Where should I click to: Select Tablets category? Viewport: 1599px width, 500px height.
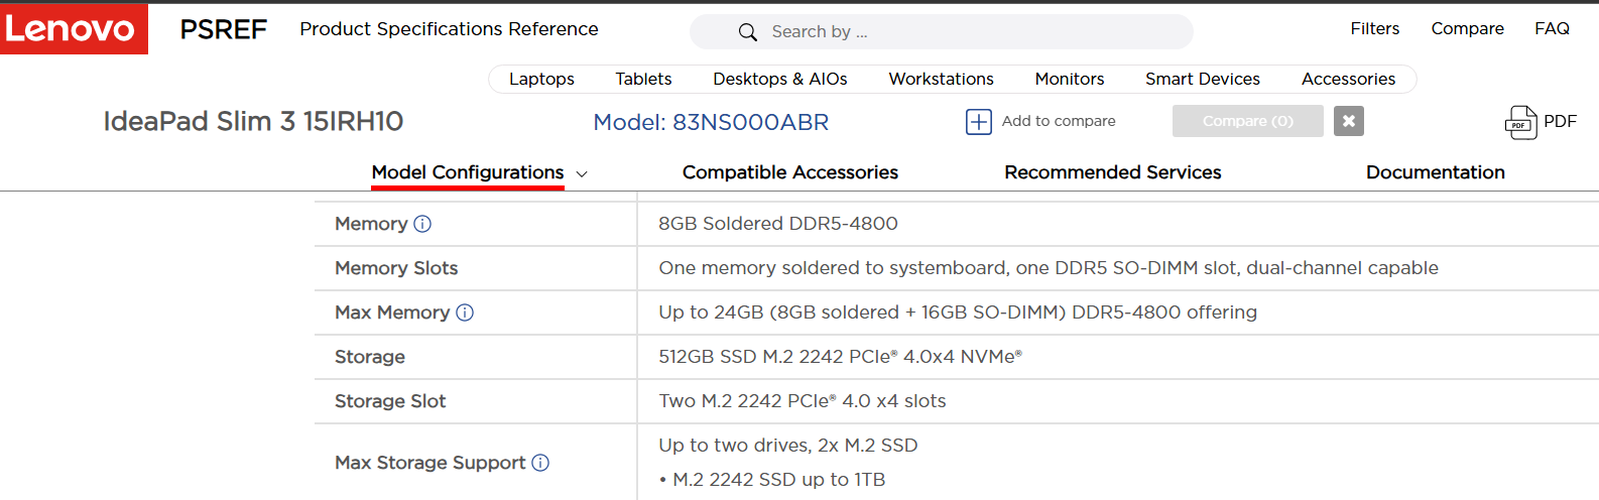click(643, 79)
